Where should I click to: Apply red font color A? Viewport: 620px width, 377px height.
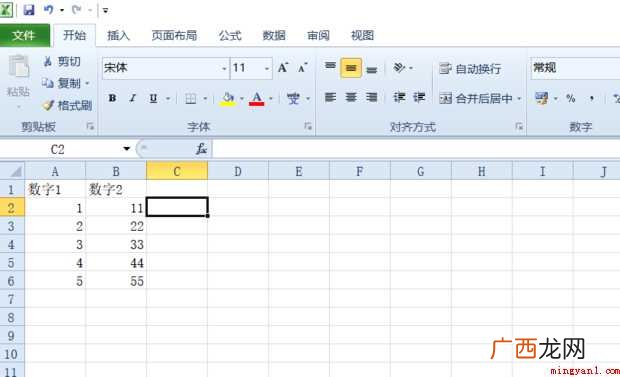pyautogui.click(x=257, y=98)
